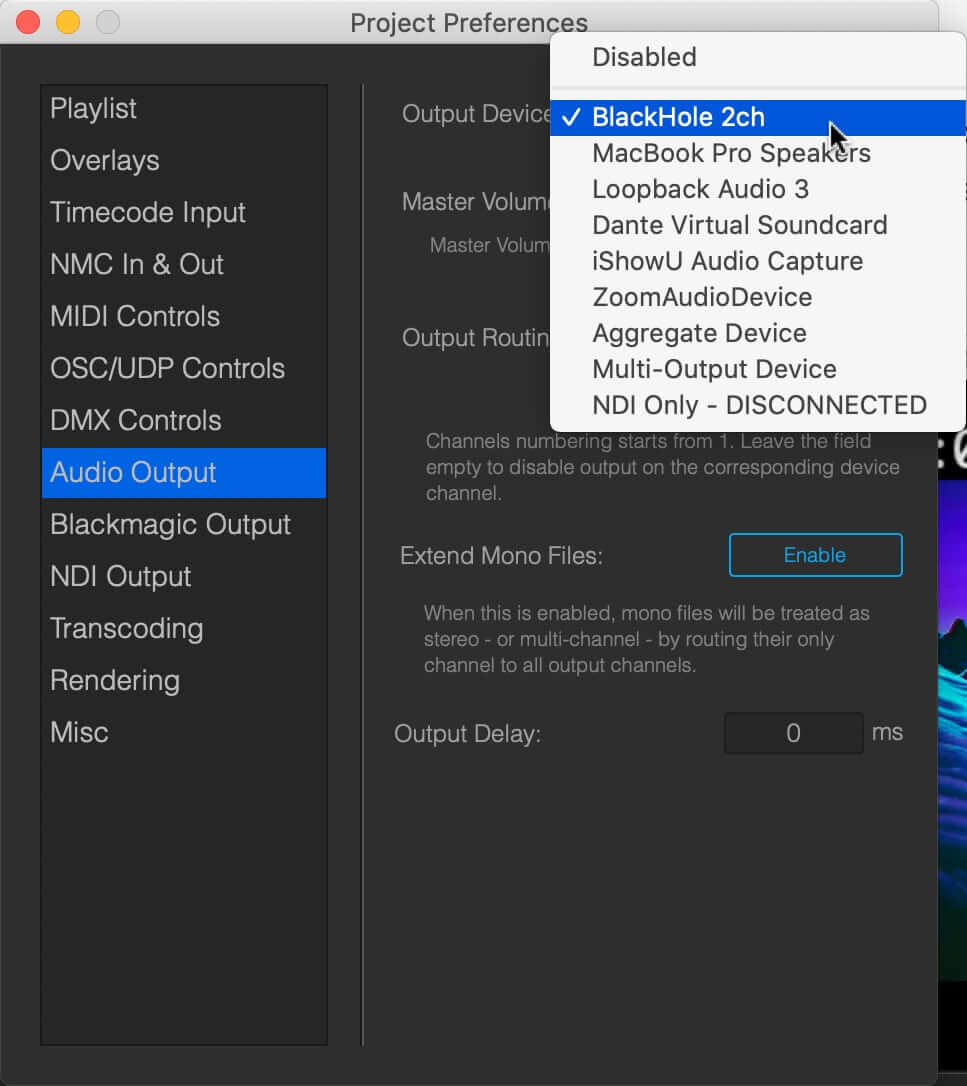Go to MIDI Controls section
The image size is (967, 1086).
click(x=184, y=317)
